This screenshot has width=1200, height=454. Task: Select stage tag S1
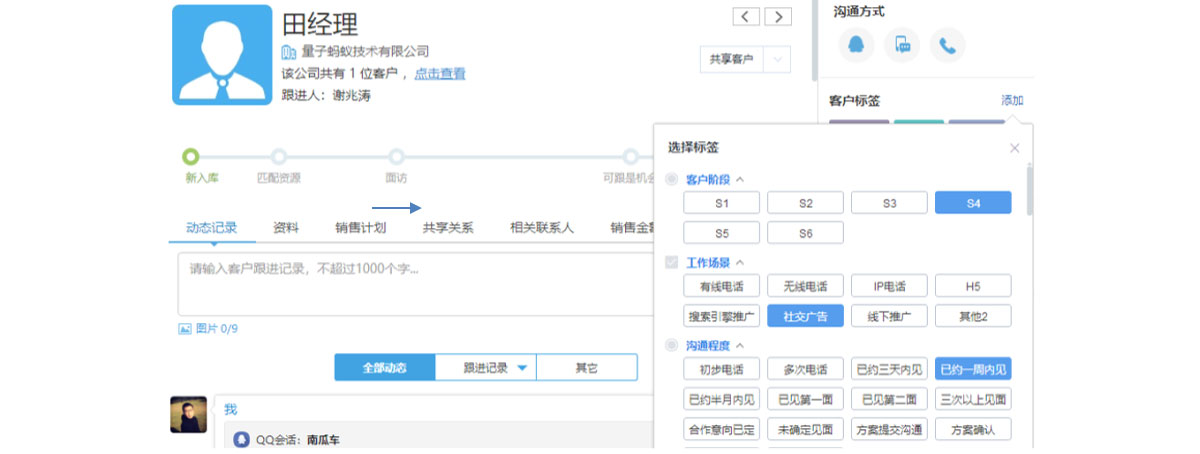721,203
